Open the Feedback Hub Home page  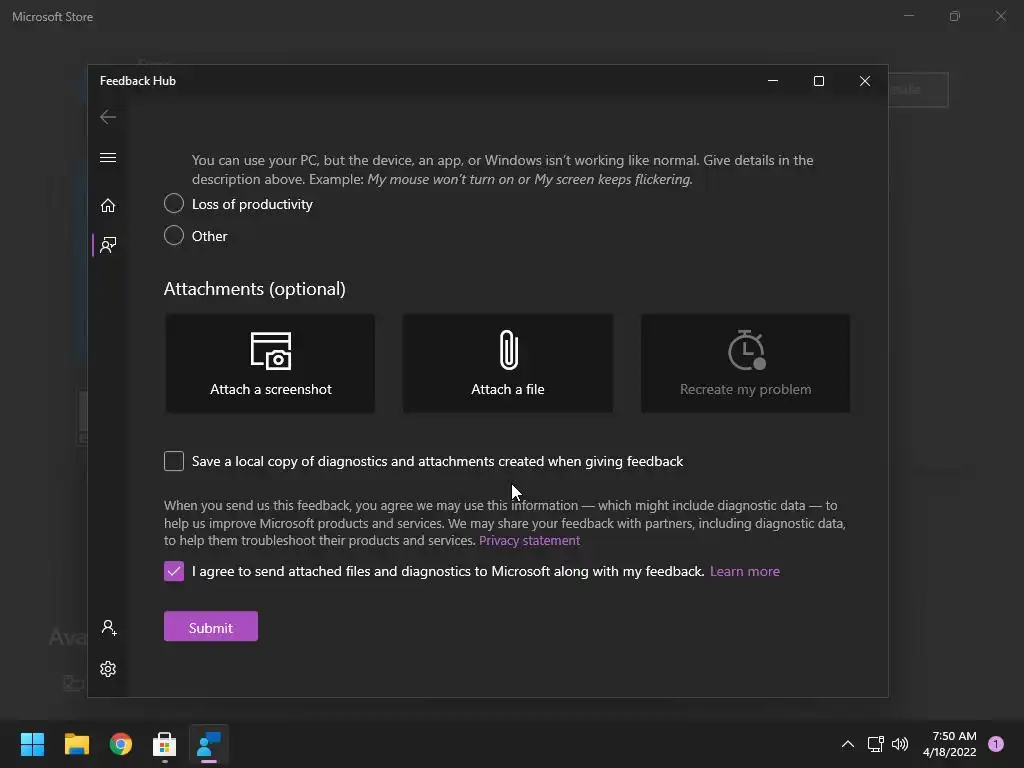108,206
